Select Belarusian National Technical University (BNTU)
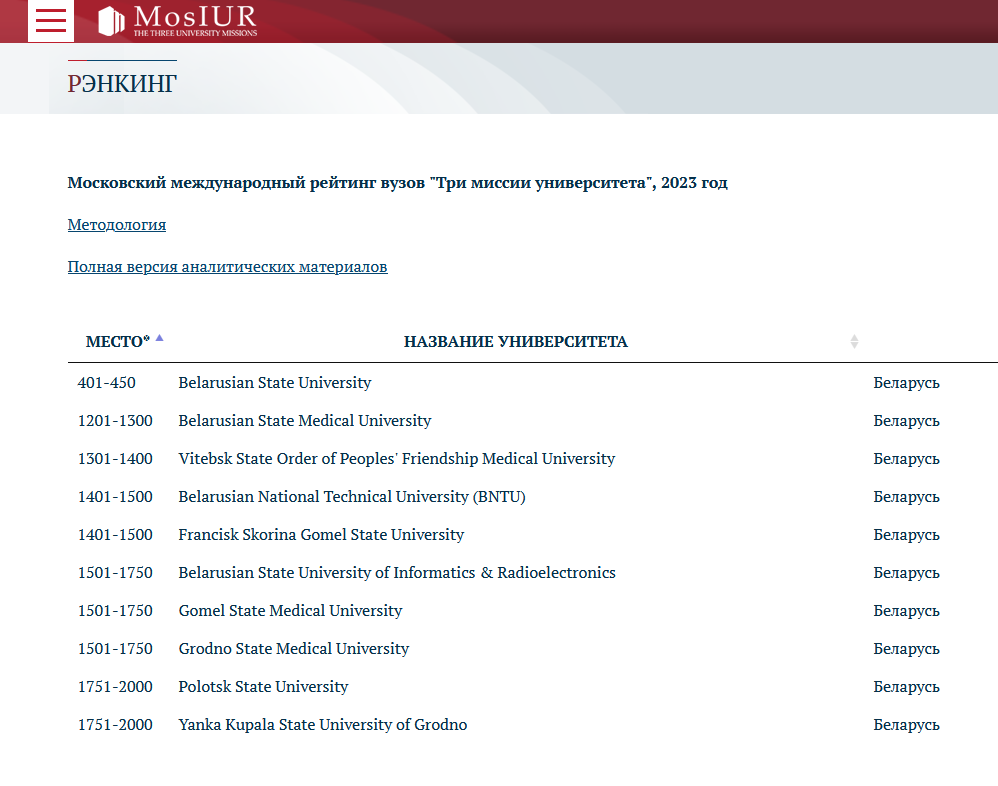The width and height of the screenshot is (998, 786). 352,497
